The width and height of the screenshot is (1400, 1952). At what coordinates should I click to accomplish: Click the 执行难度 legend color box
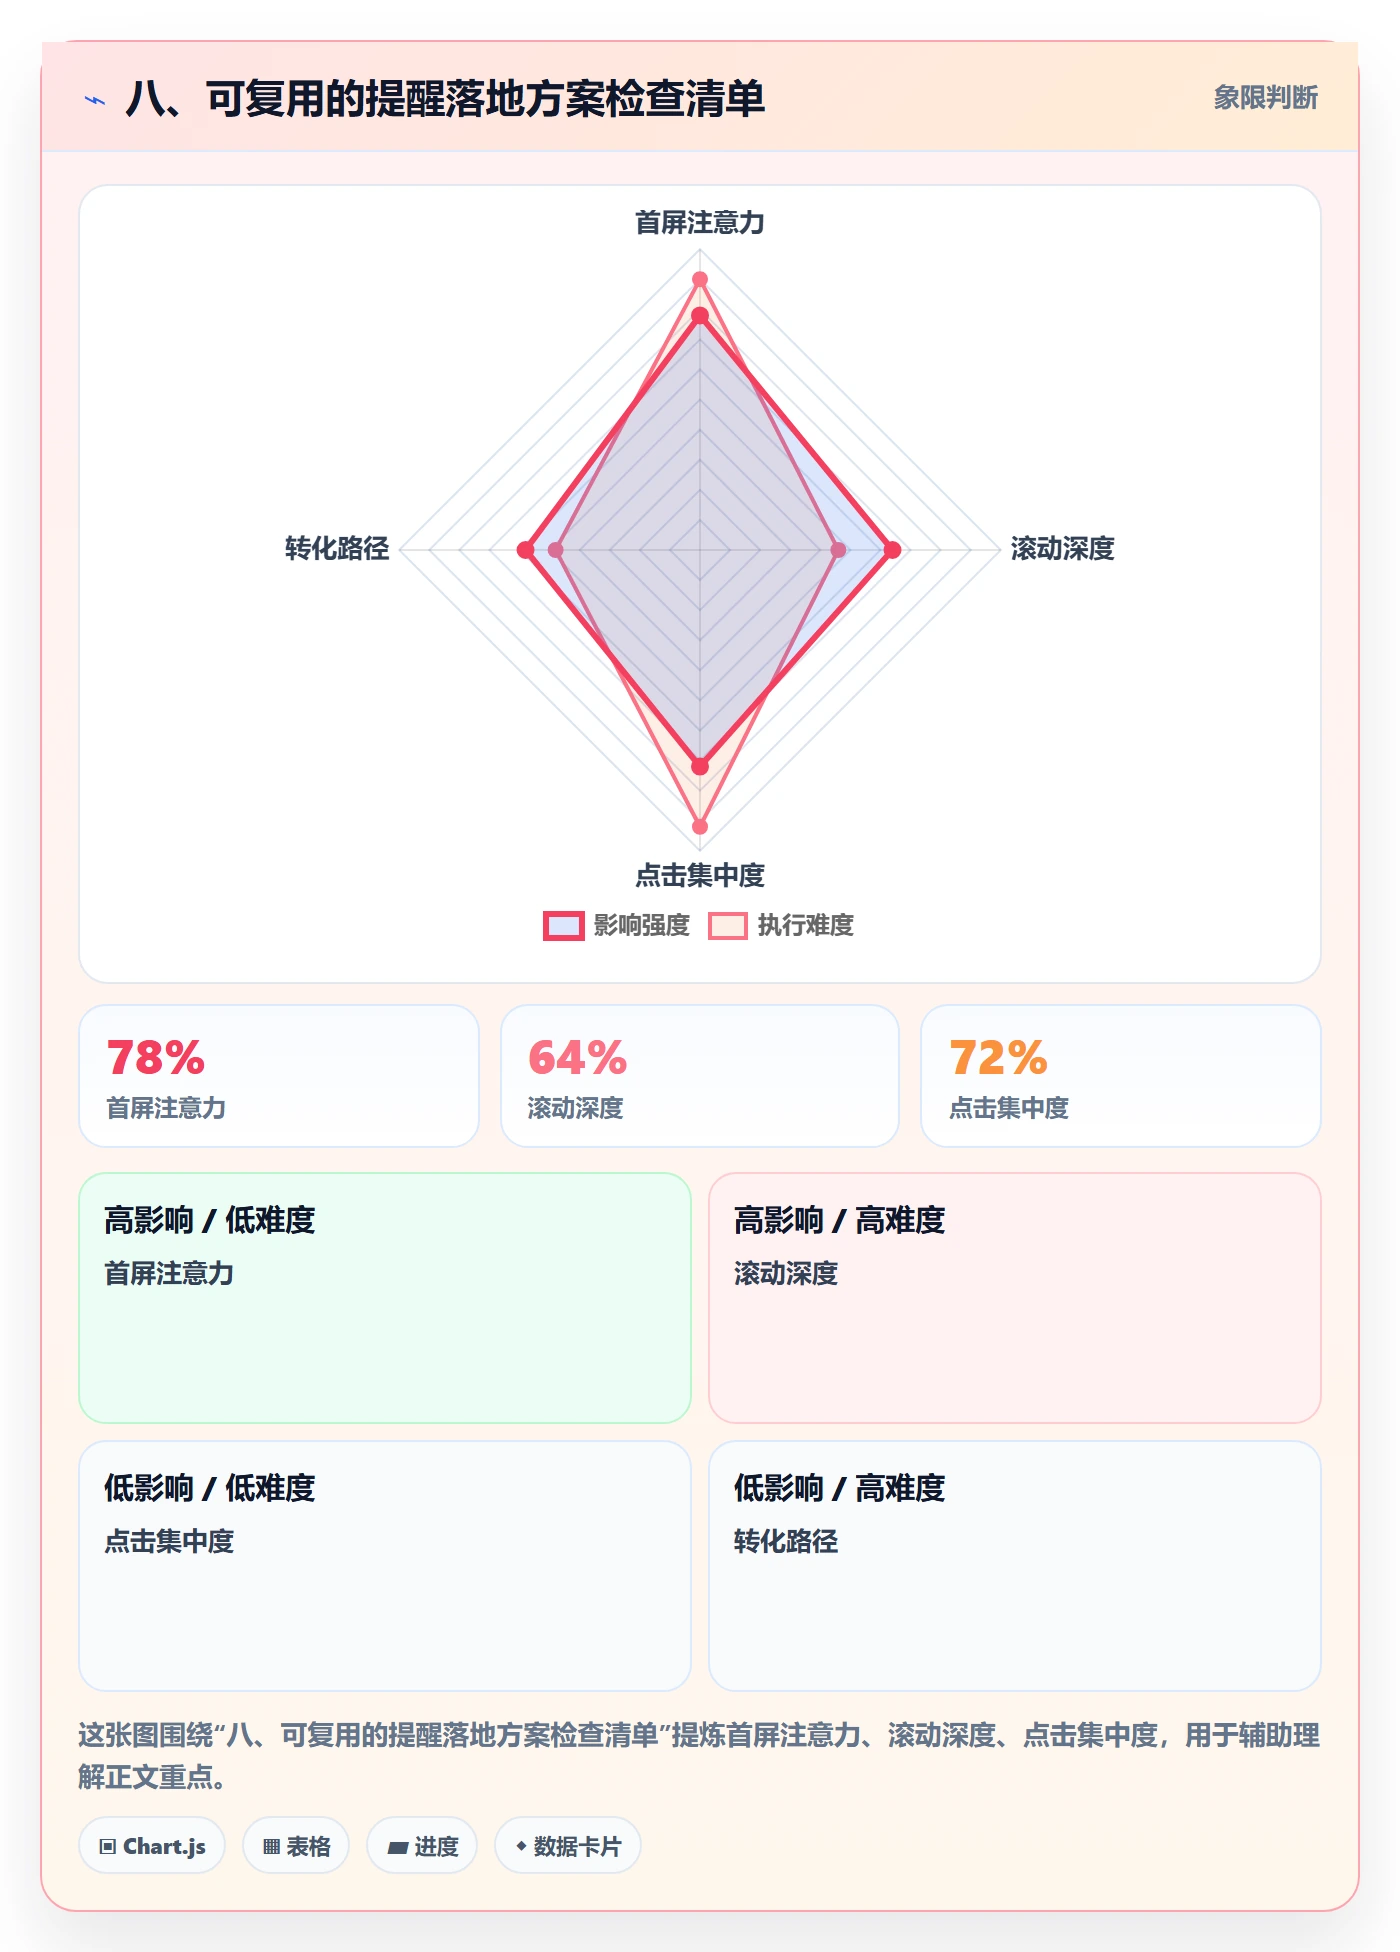[x=728, y=925]
